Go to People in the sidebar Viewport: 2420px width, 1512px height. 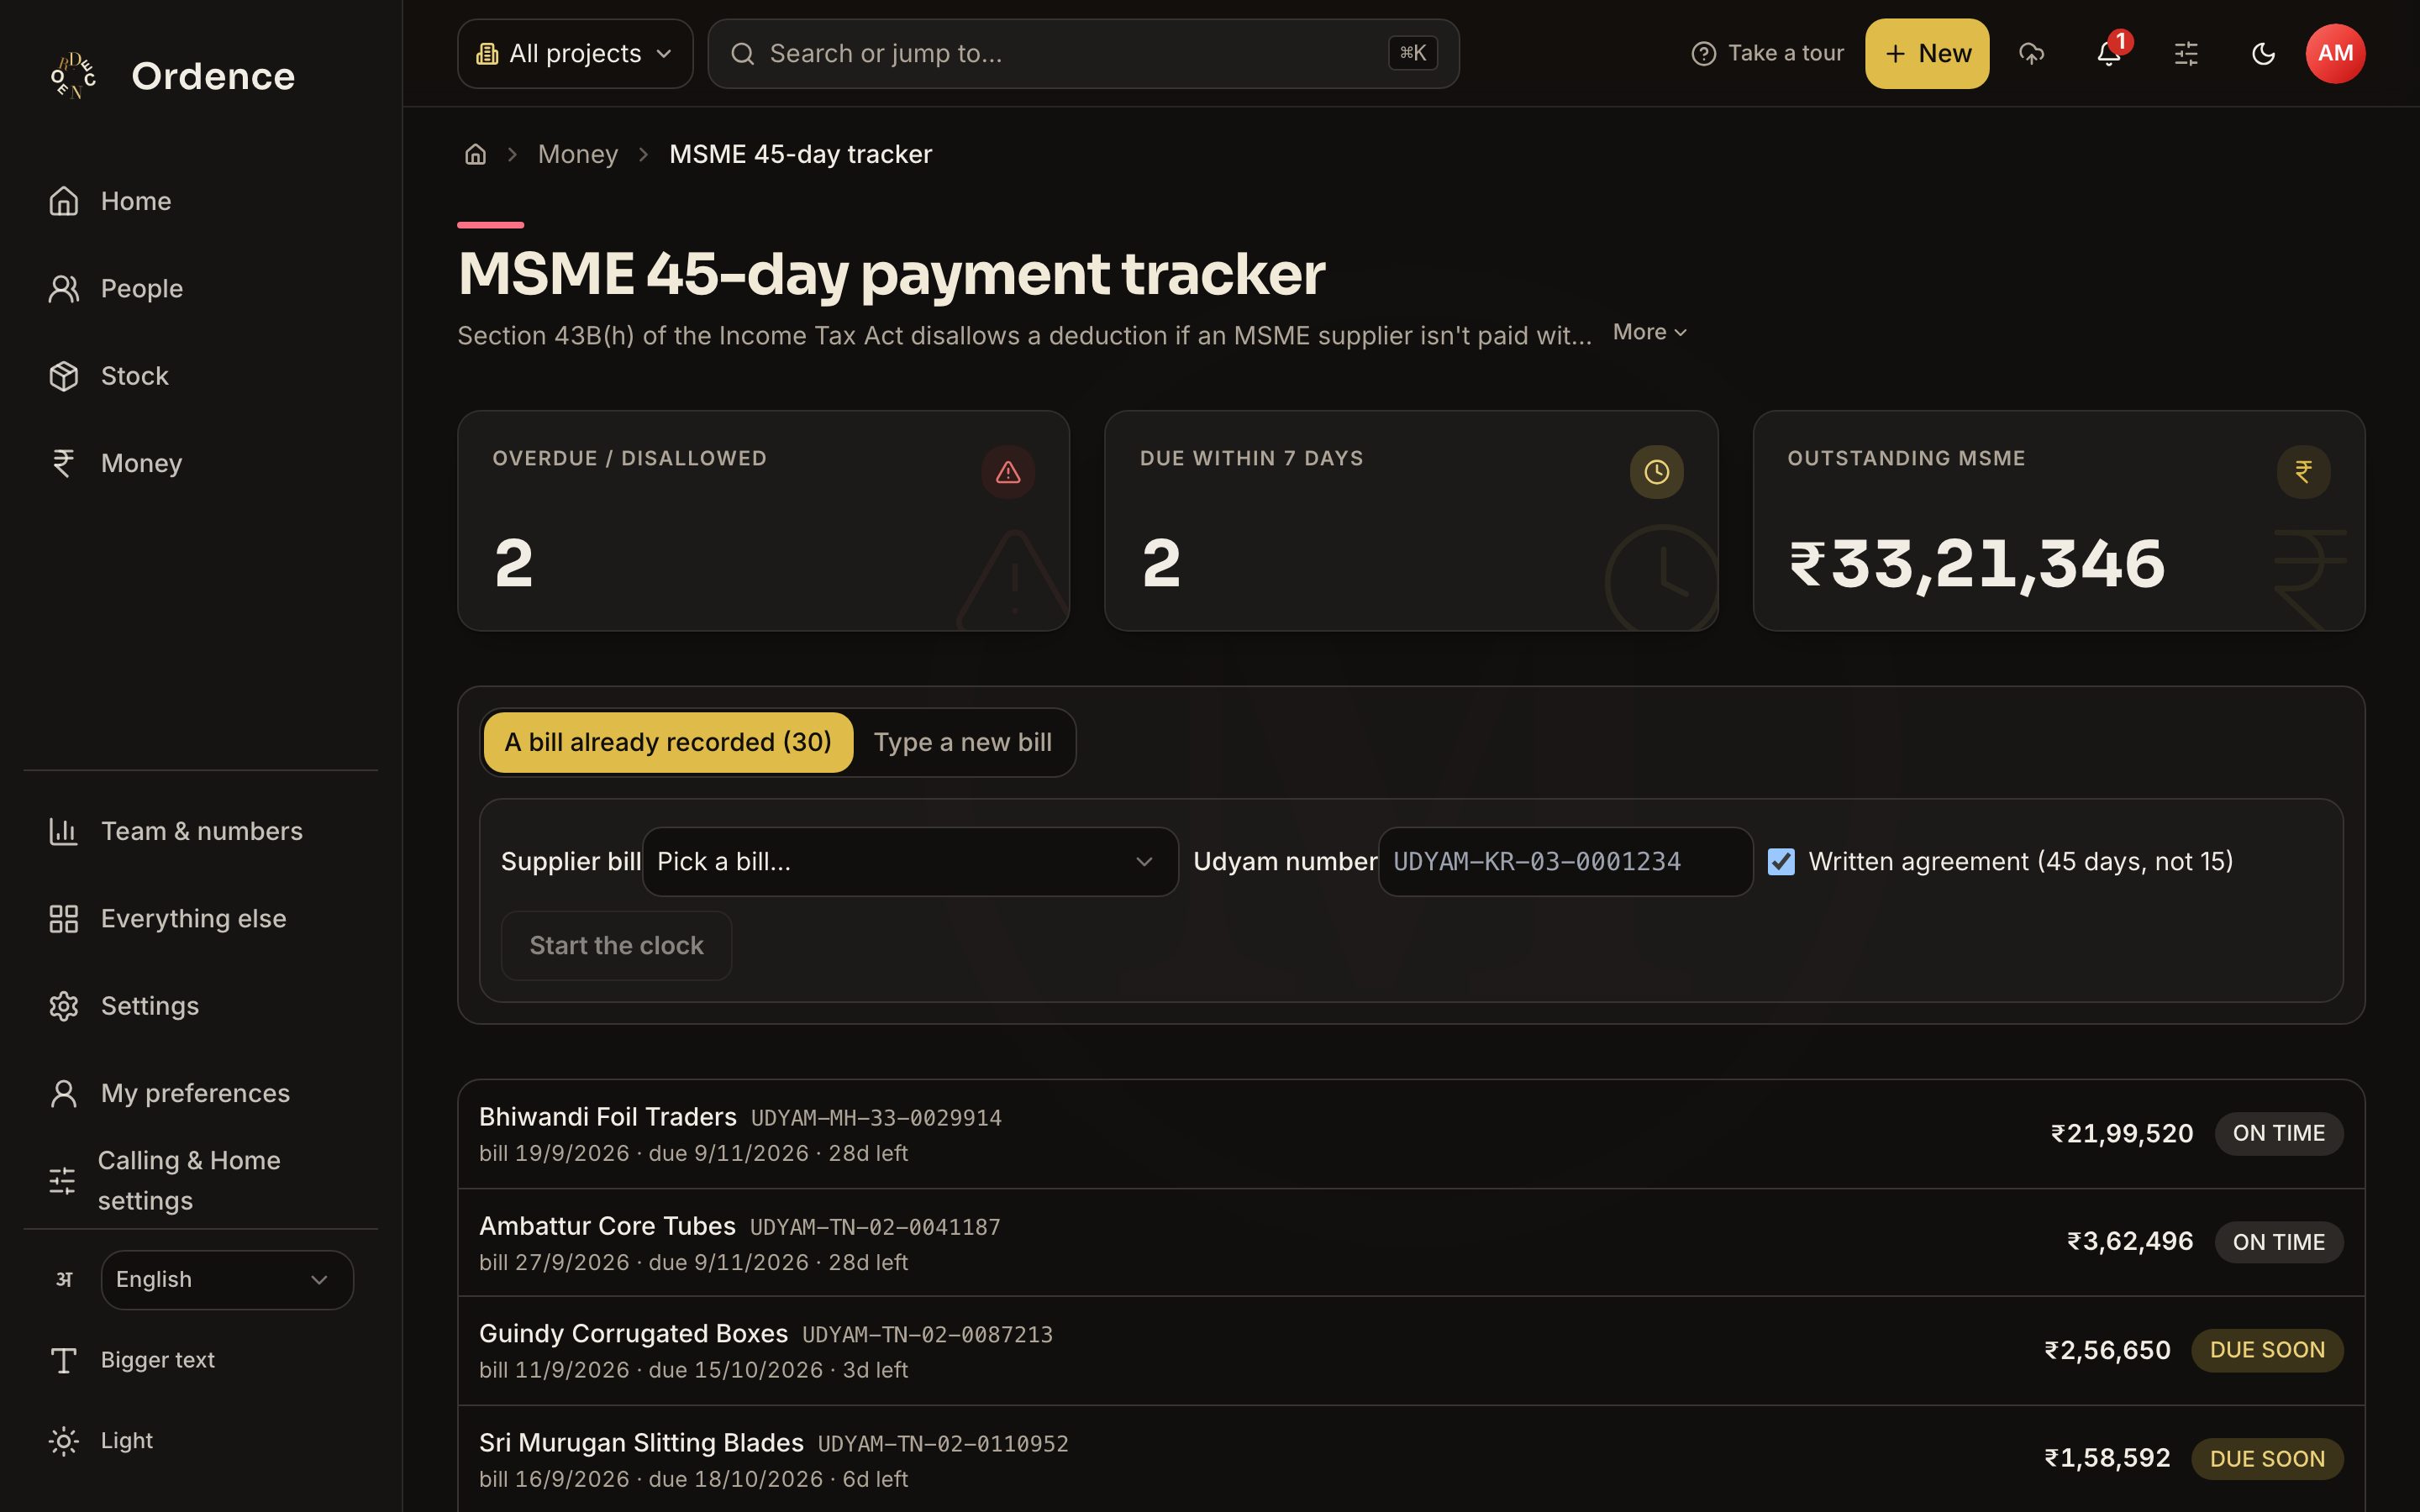pyautogui.click(x=200, y=289)
